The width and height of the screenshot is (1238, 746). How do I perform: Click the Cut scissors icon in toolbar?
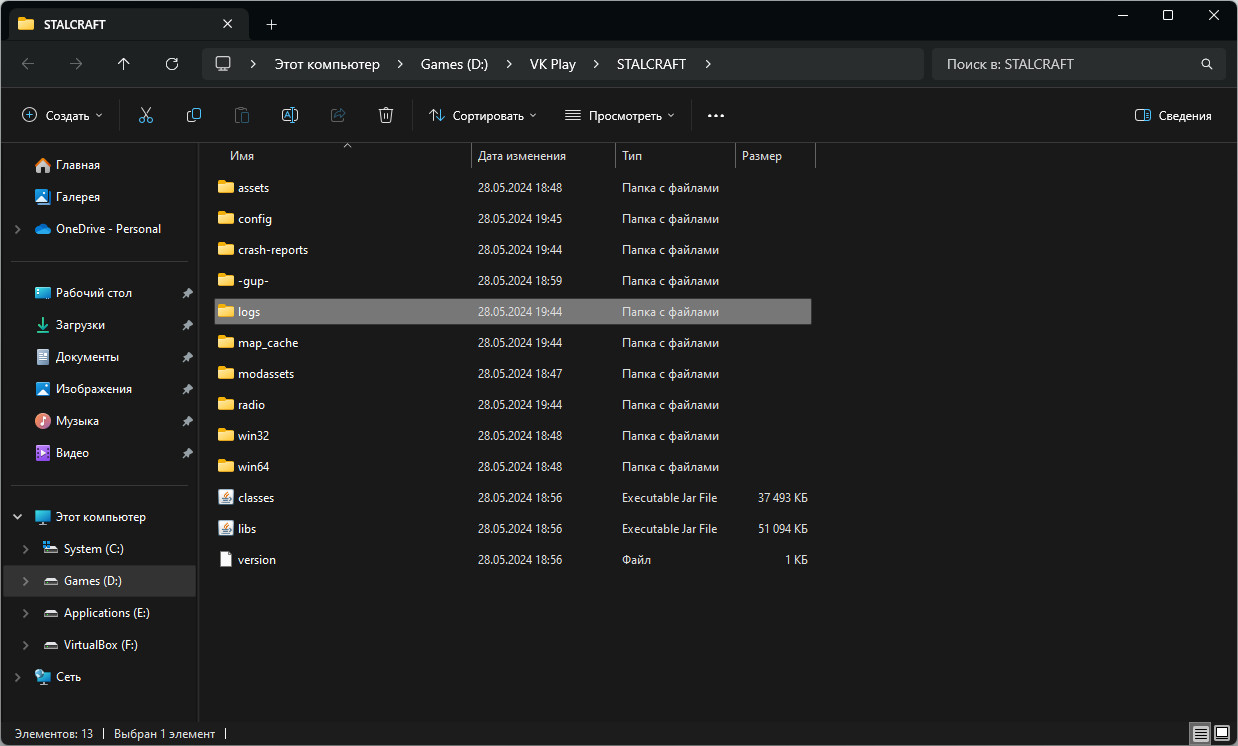pyautogui.click(x=146, y=115)
